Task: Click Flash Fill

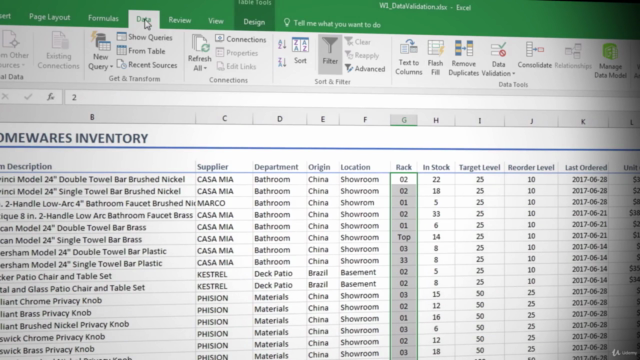Action: point(436,58)
